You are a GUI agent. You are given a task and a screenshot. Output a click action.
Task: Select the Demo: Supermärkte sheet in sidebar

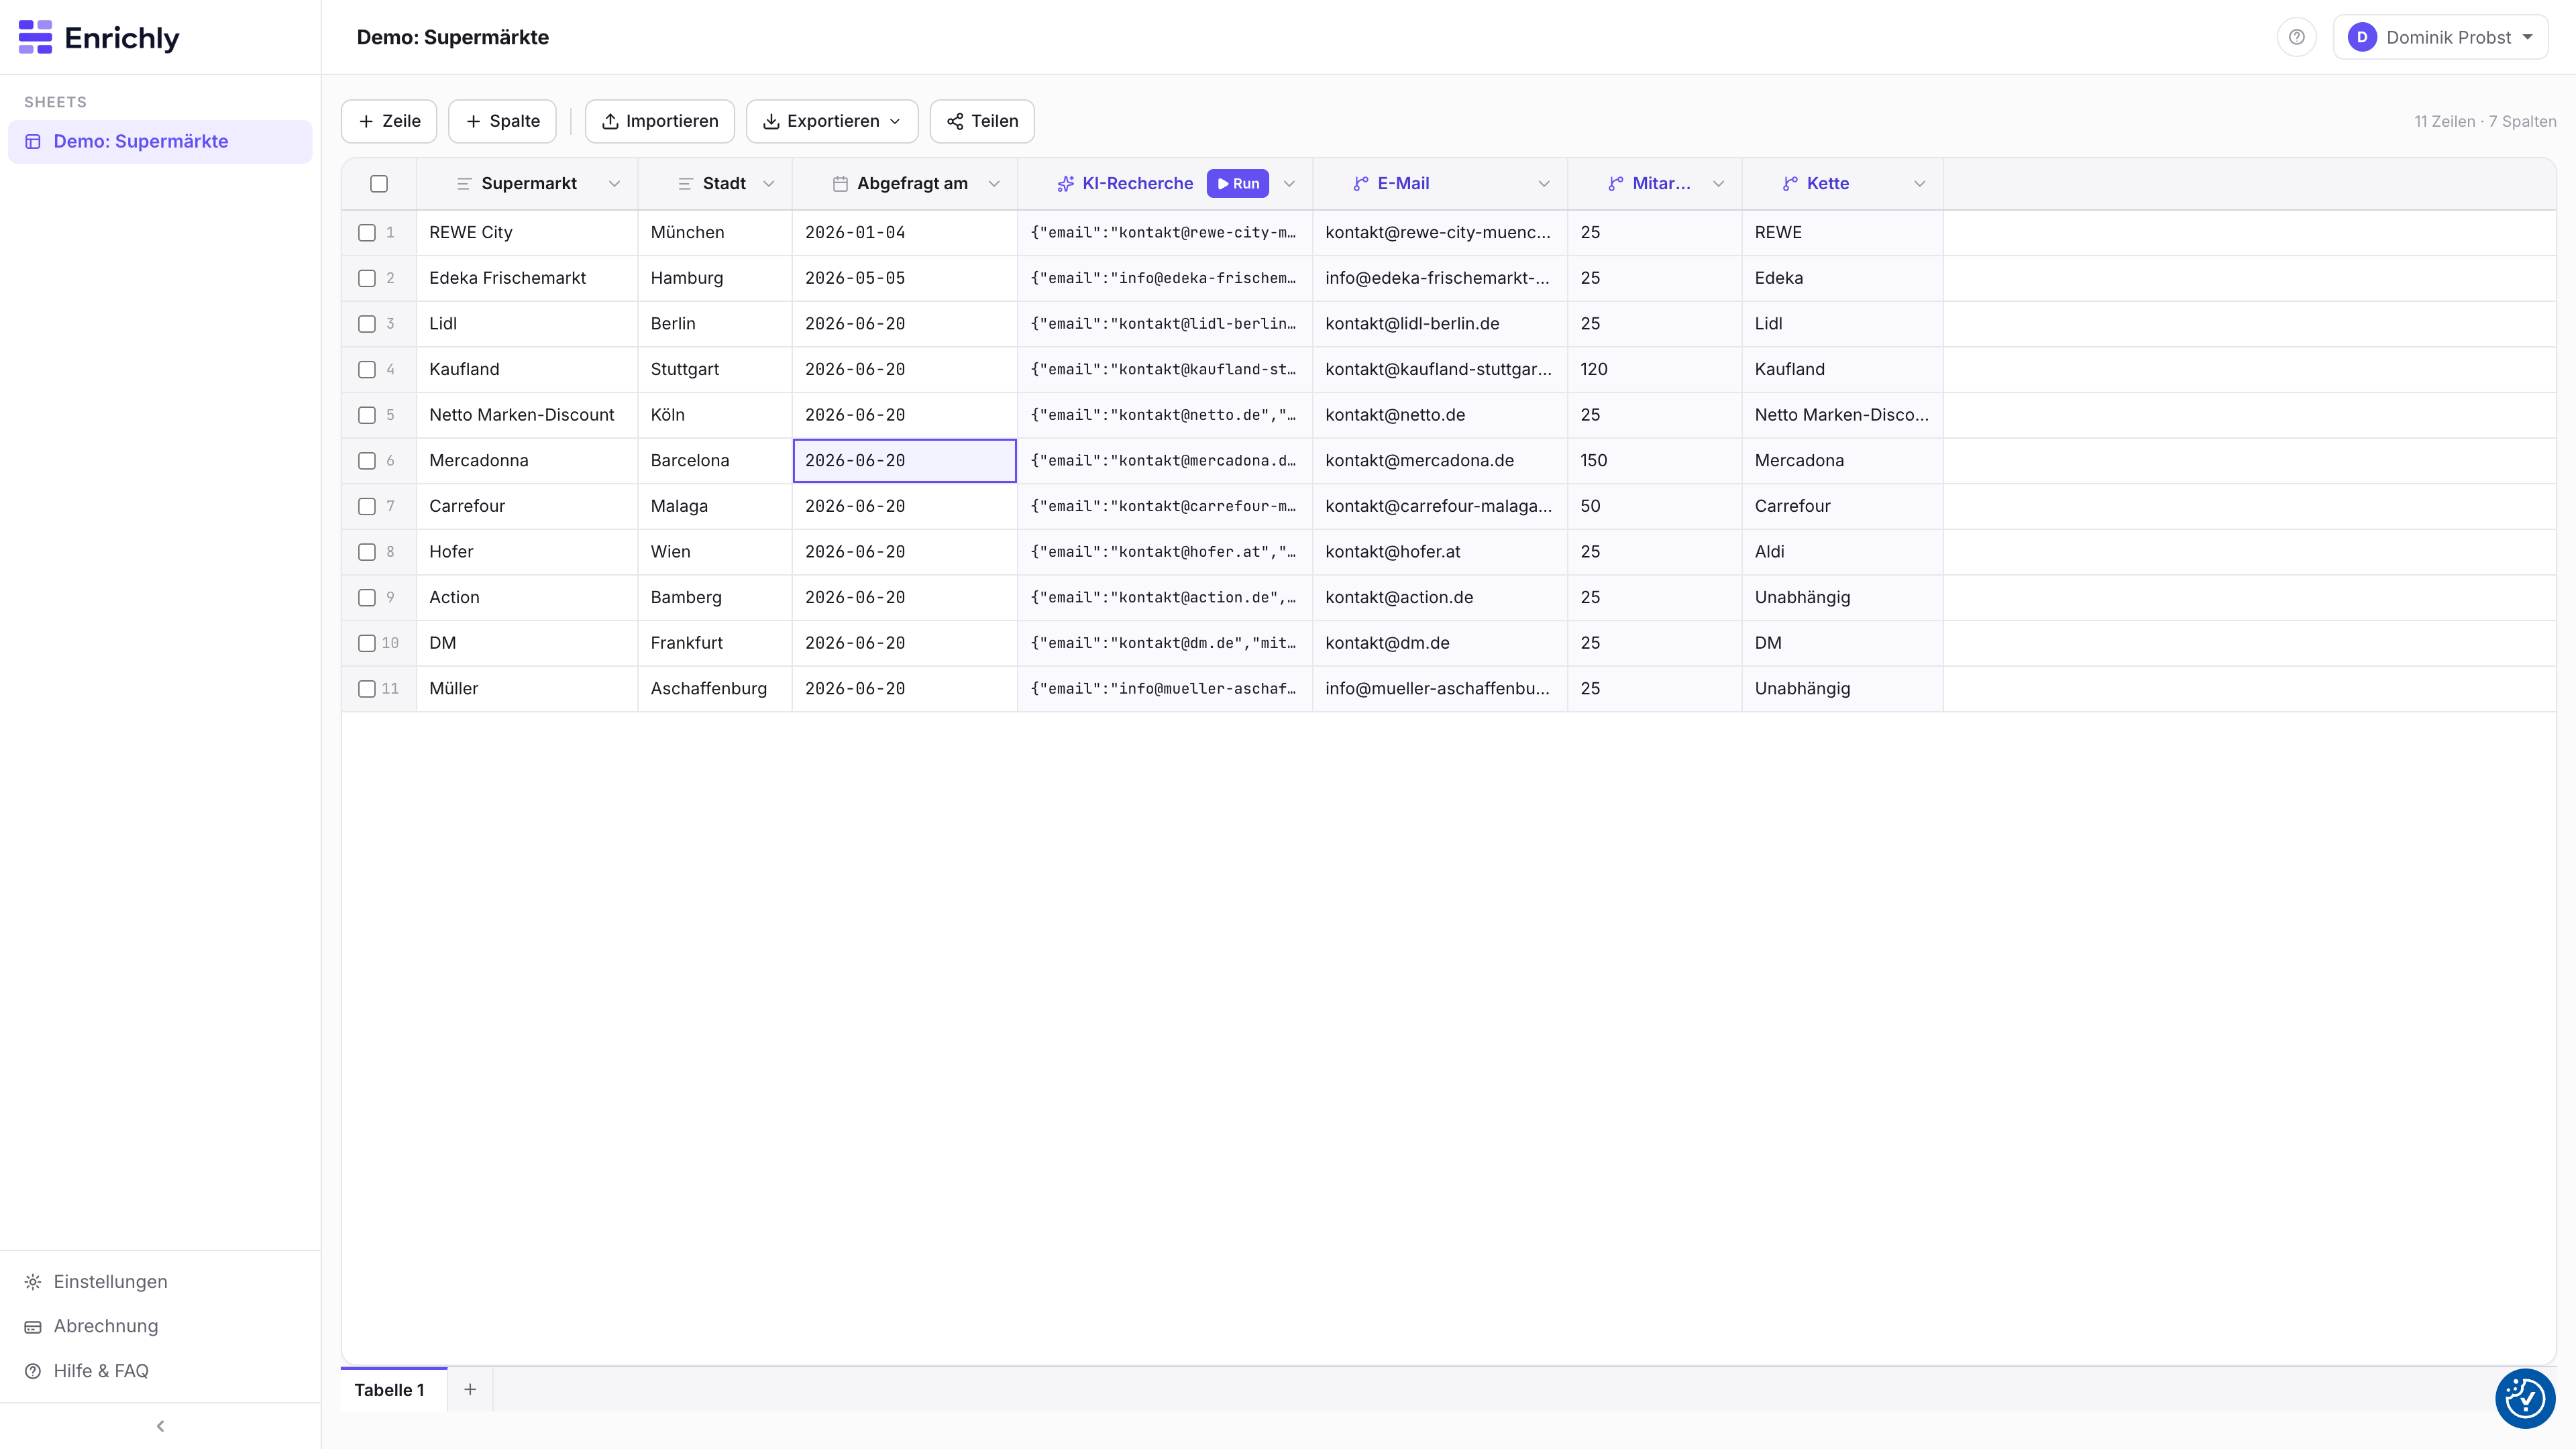pos(160,142)
